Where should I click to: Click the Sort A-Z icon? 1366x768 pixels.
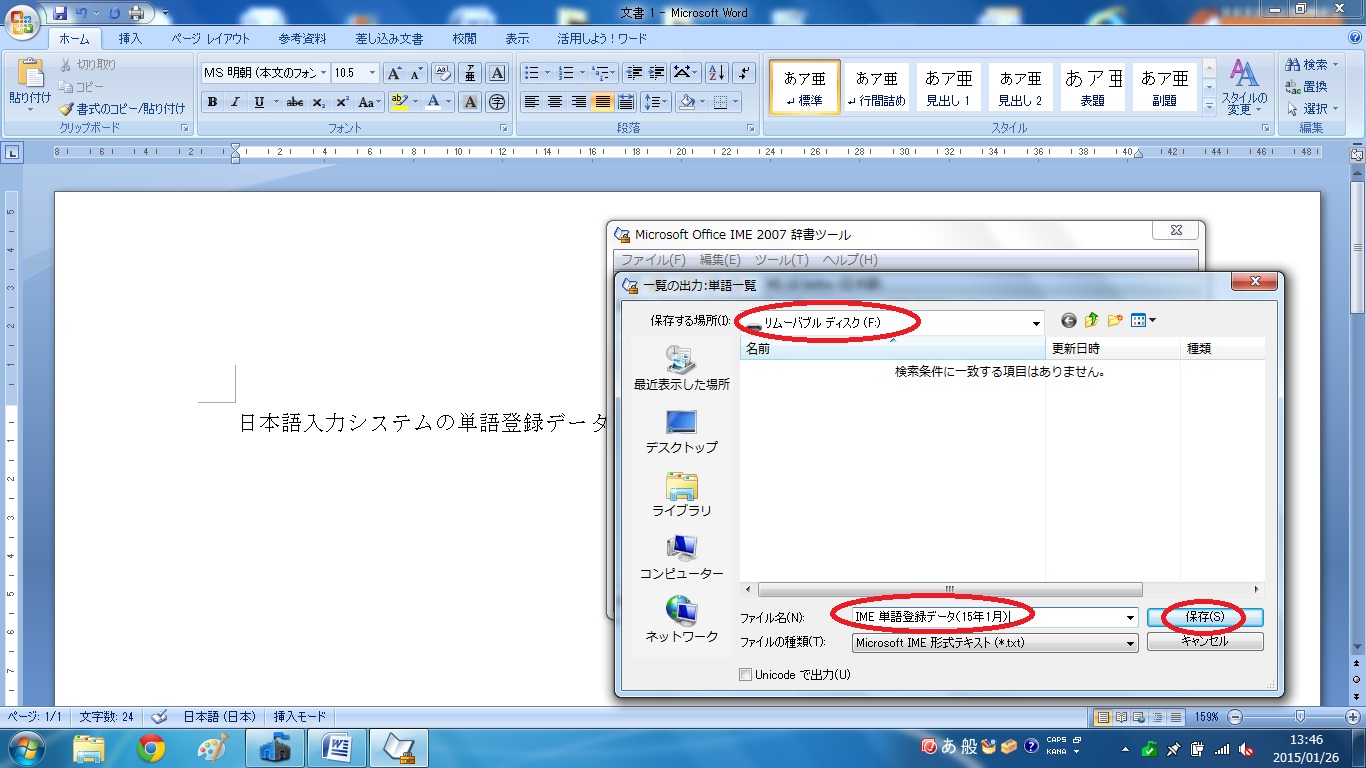(x=716, y=73)
